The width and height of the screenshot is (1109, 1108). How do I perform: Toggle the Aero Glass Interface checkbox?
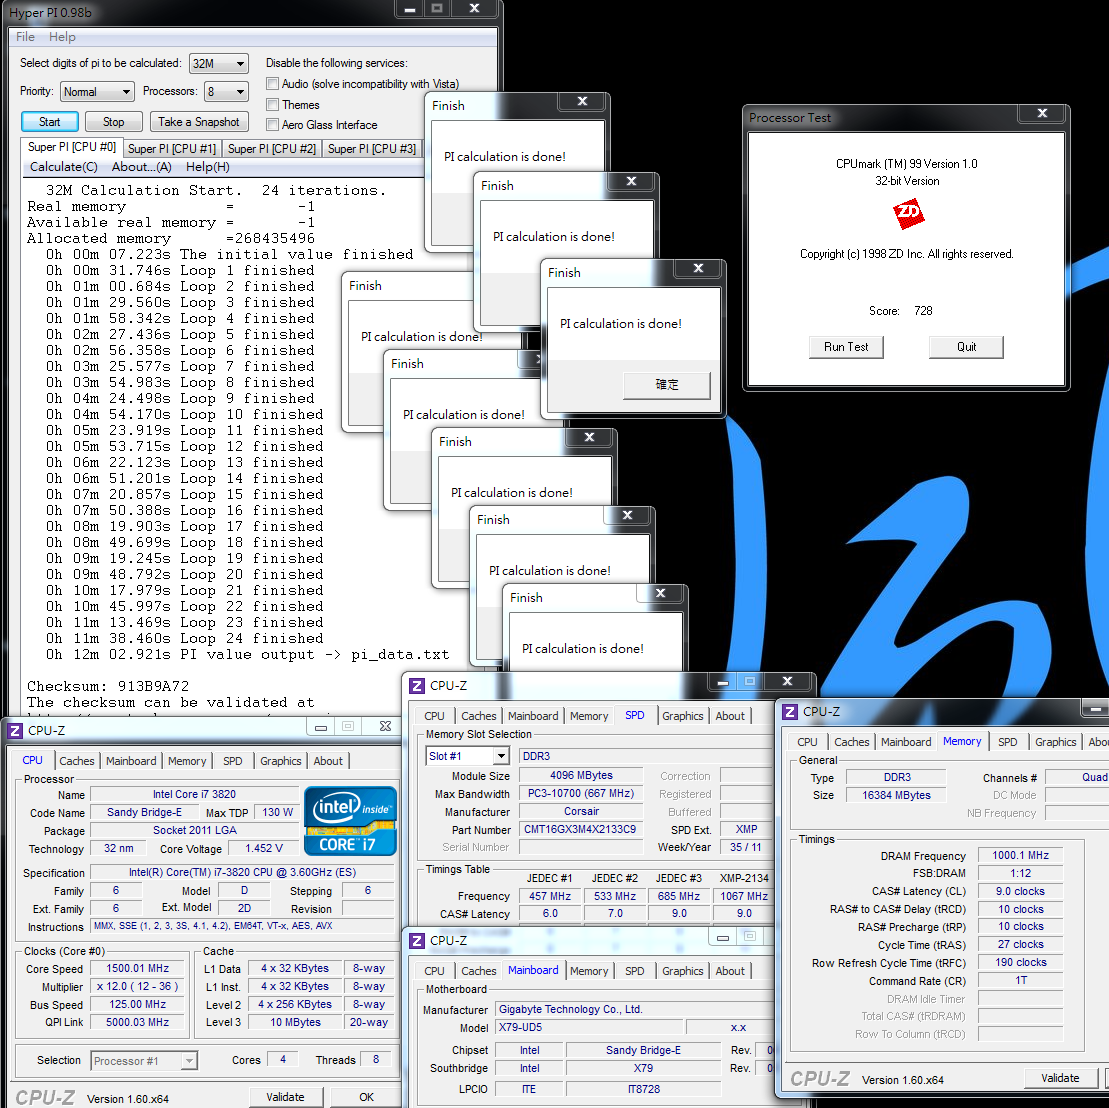[272, 124]
